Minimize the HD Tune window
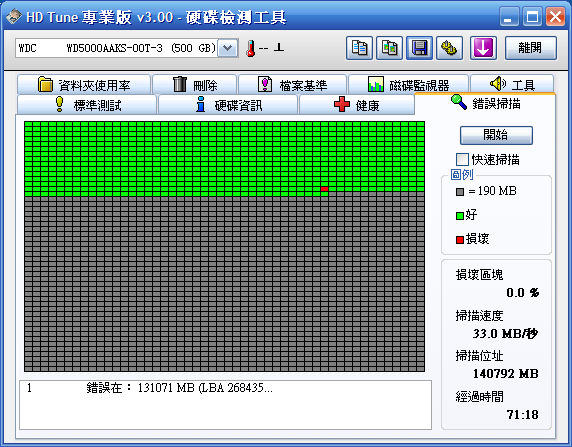This screenshot has height=447, width=572. (509, 17)
